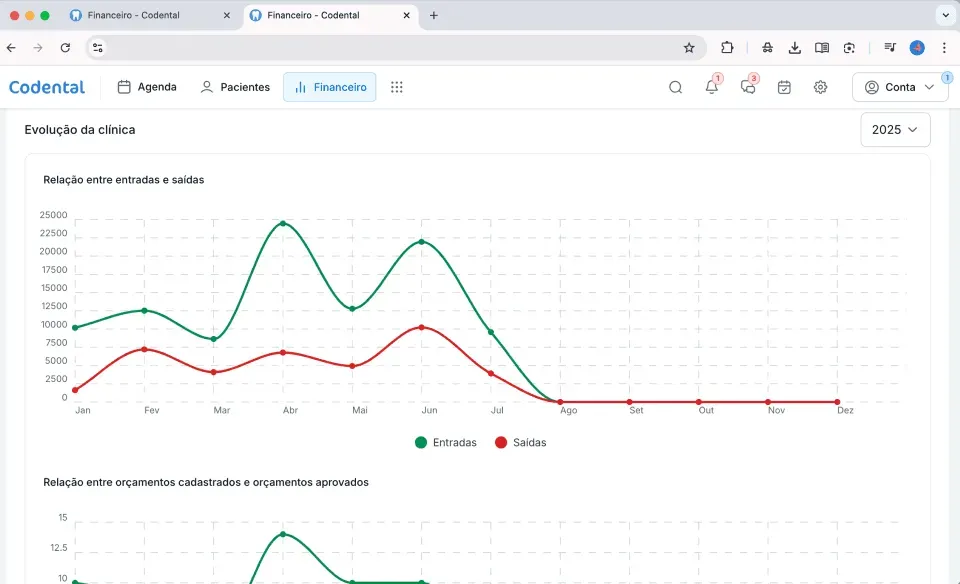Bookmark this page with the star icon

click(689, 48)
